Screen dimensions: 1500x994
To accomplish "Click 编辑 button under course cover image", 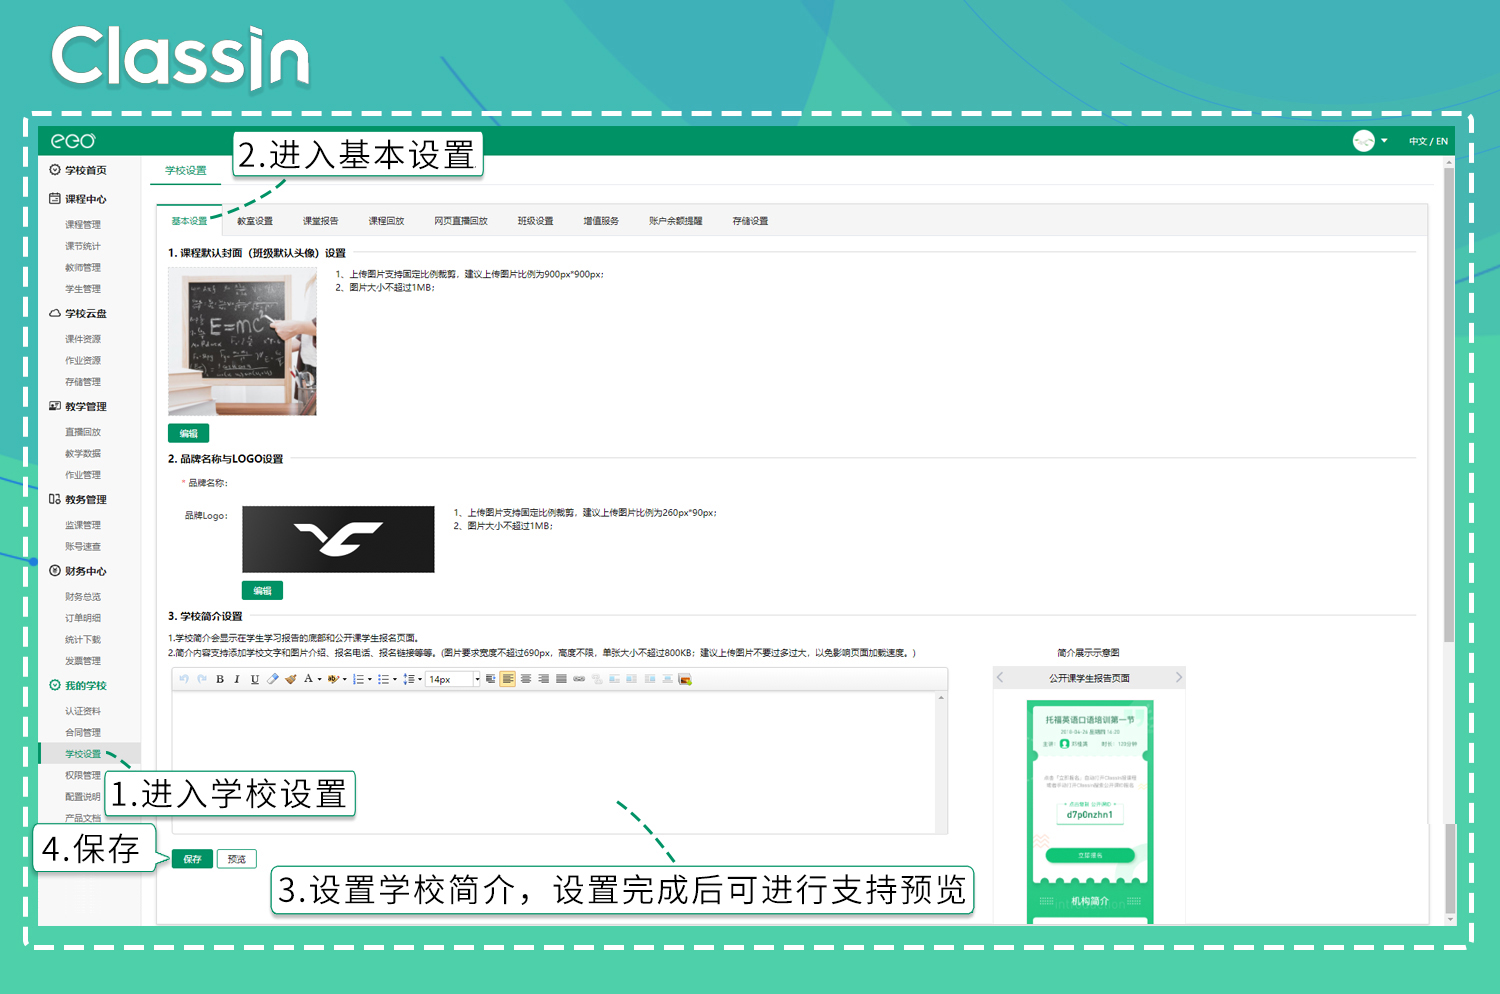I will [188, 433].
